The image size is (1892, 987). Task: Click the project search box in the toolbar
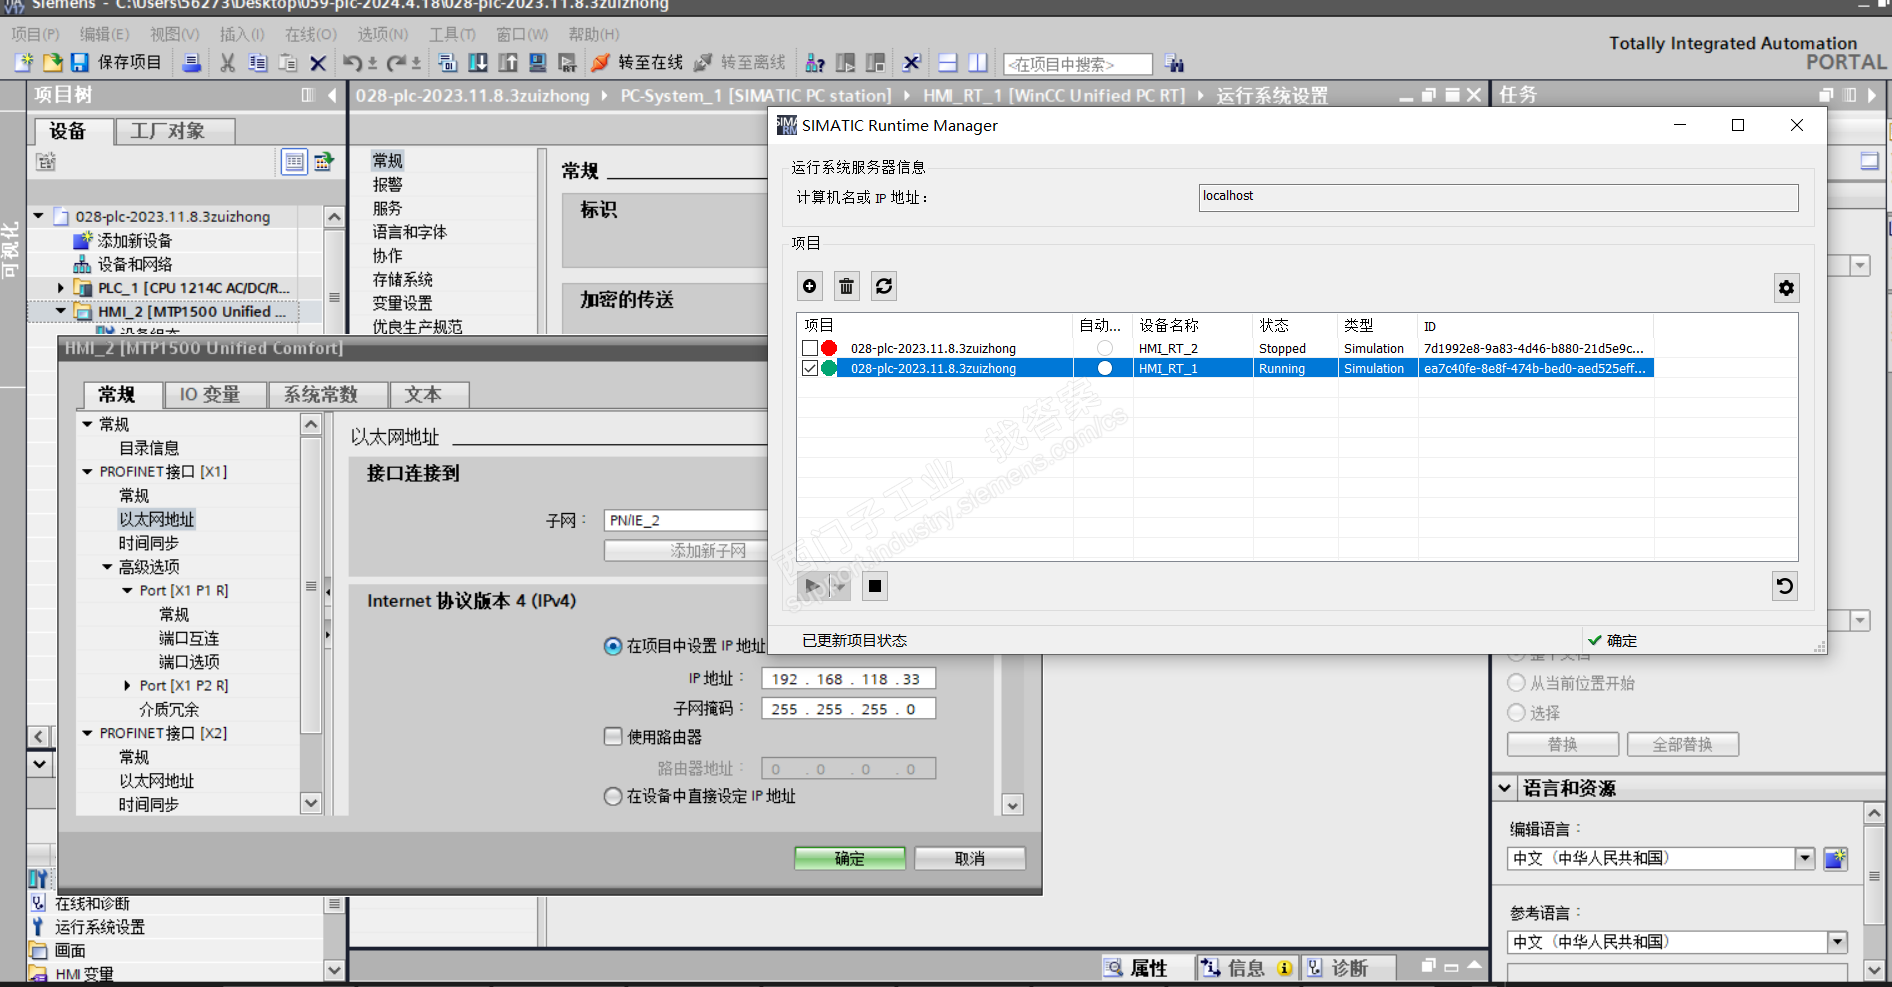click(1078, 64)
